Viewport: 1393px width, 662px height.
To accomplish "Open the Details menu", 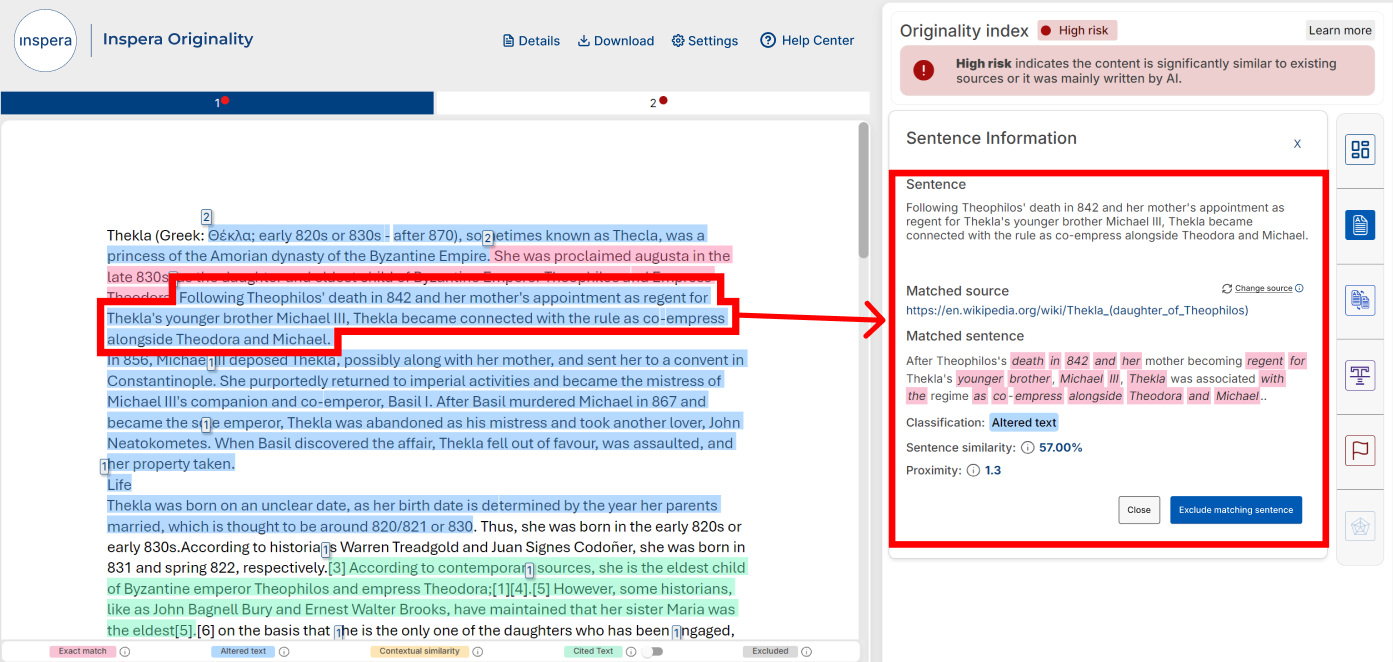I will [x=531, y=41].
